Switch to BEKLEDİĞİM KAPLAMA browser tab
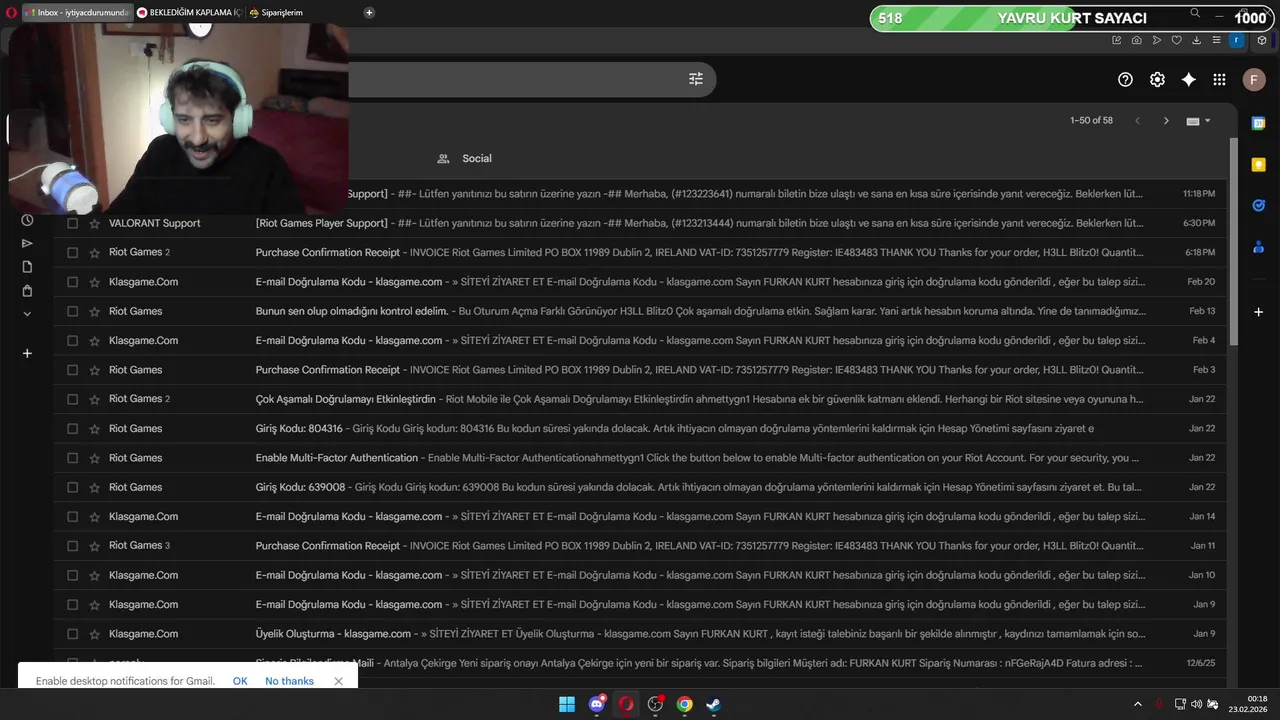 pyautogui.click(x=189, y=13)
